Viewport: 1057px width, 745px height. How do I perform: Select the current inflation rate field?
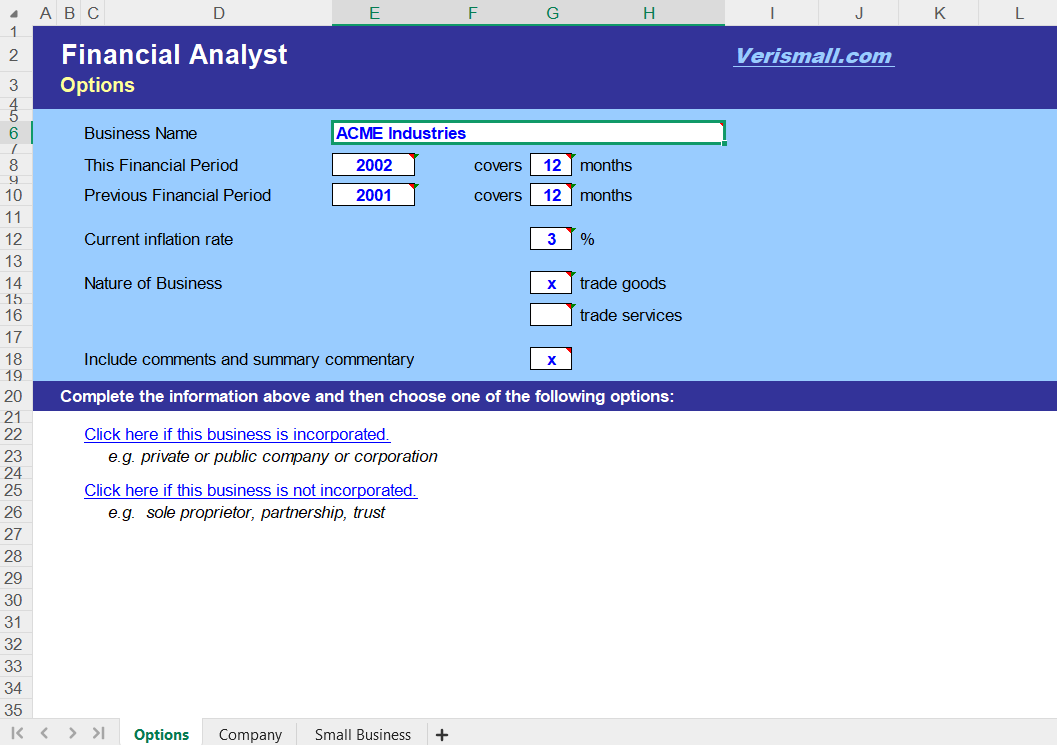[x=551, y=238]
